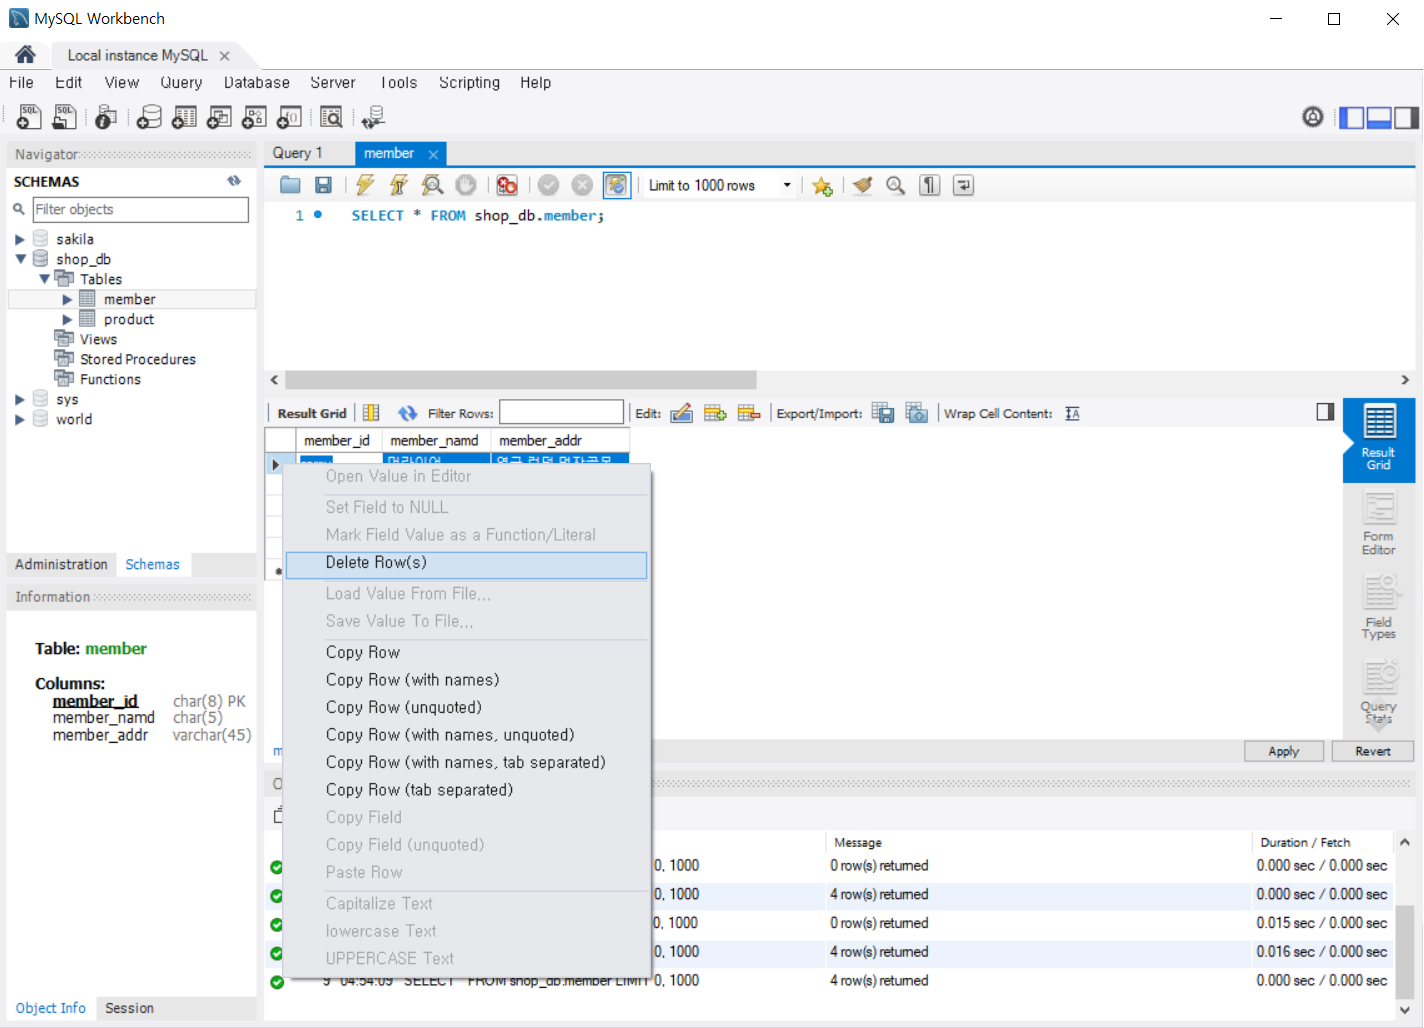Stop query execution hand icon
The width and height of the screenshot is (1424, 1028).
click(466, 185)
